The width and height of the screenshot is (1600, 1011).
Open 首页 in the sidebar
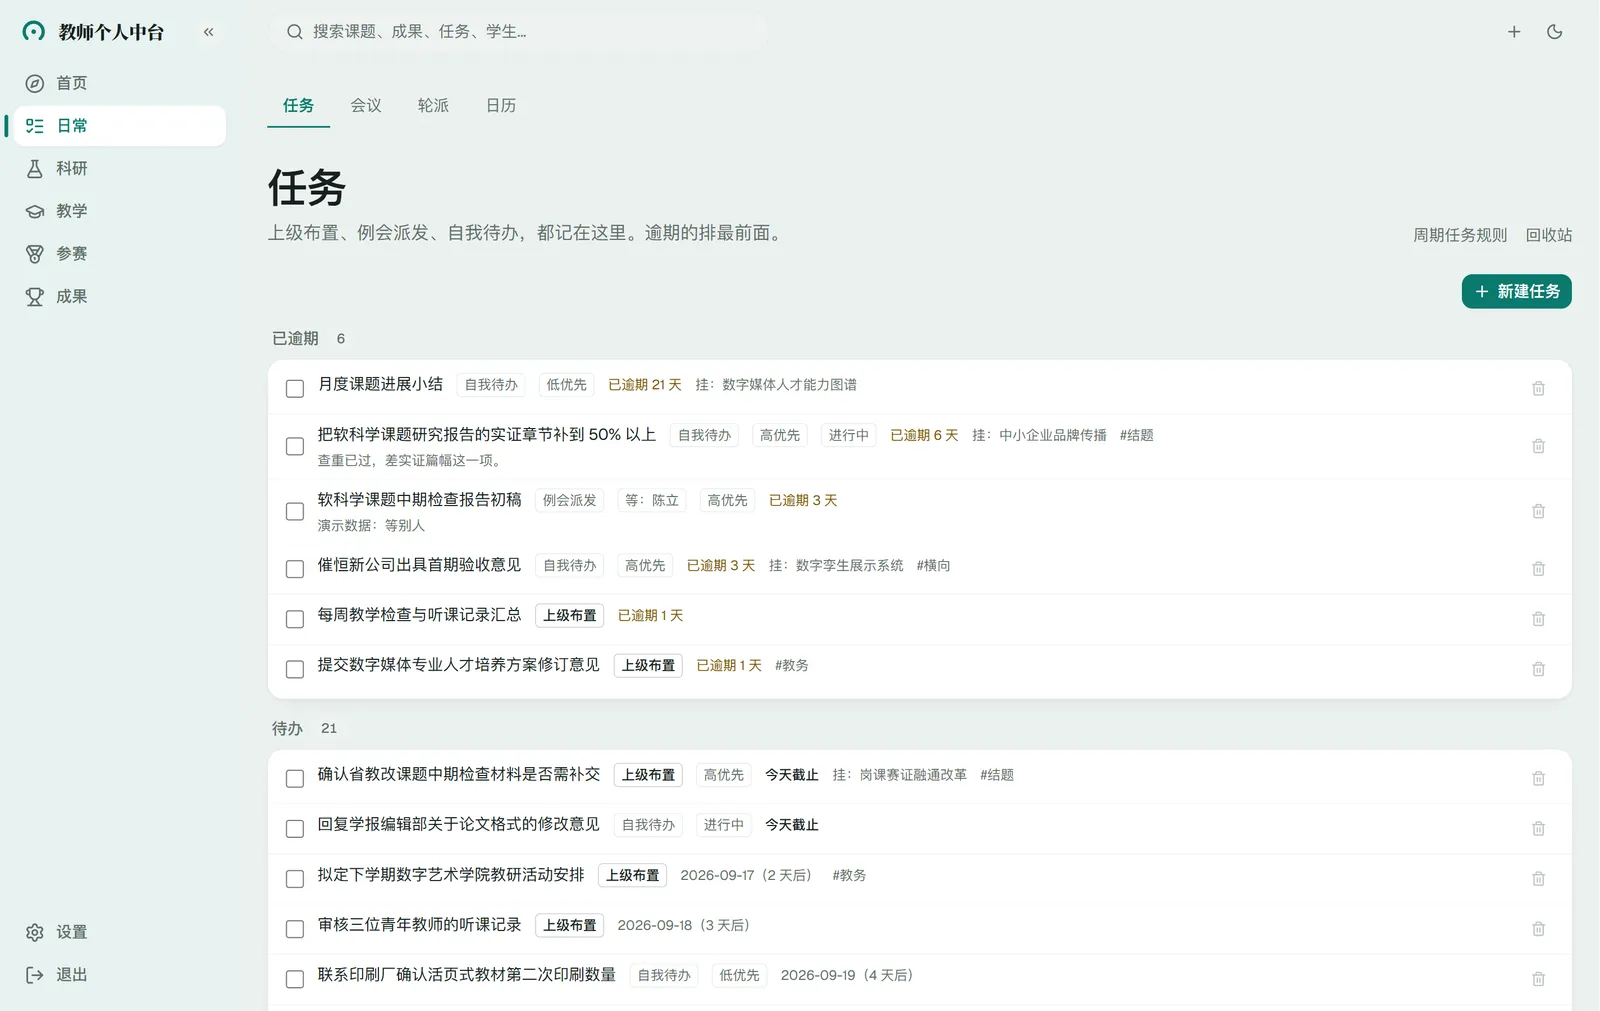click(120, 83)
